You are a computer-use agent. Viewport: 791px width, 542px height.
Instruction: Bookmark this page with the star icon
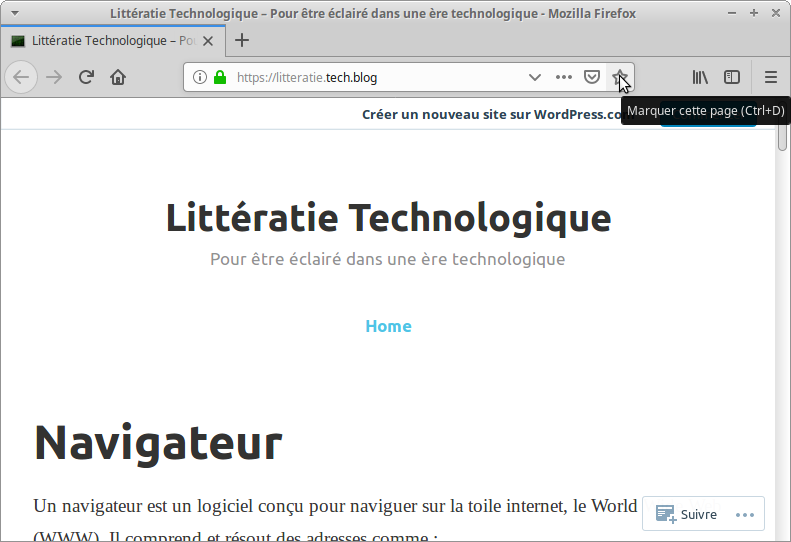(x=620, y=77)
